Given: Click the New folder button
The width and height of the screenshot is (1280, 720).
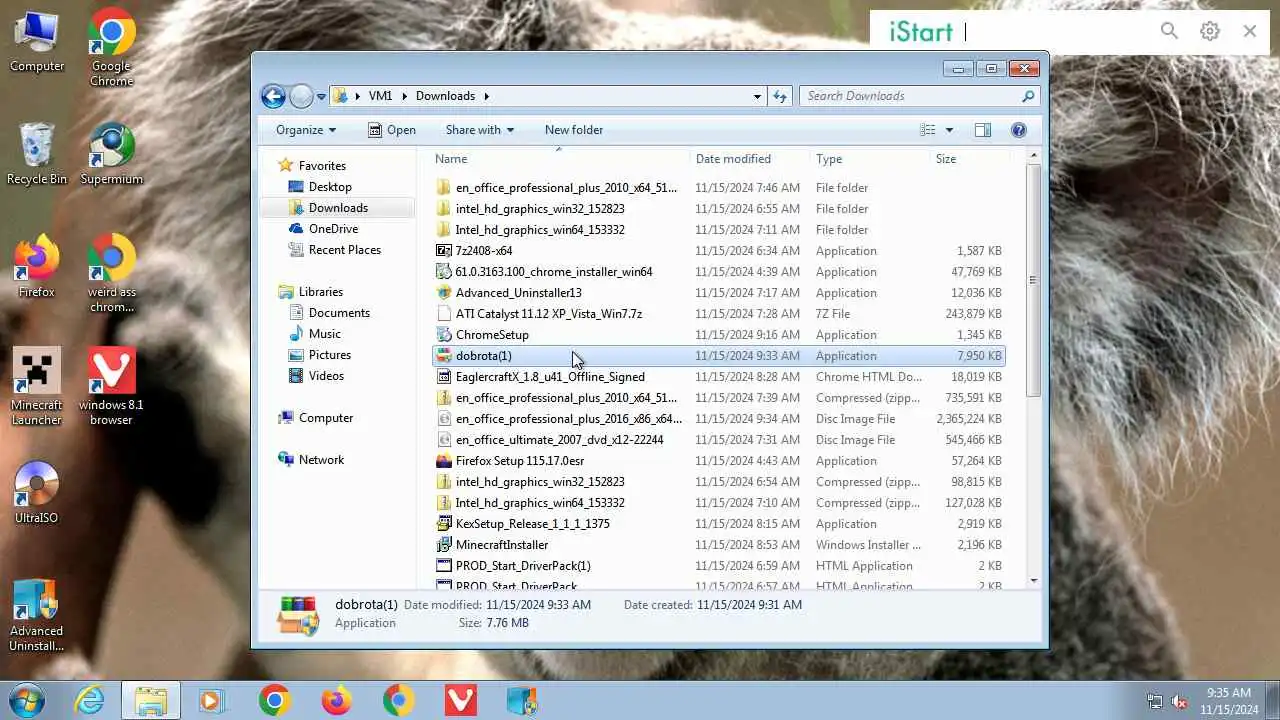Looking at the screenshot, I should 574,130.
